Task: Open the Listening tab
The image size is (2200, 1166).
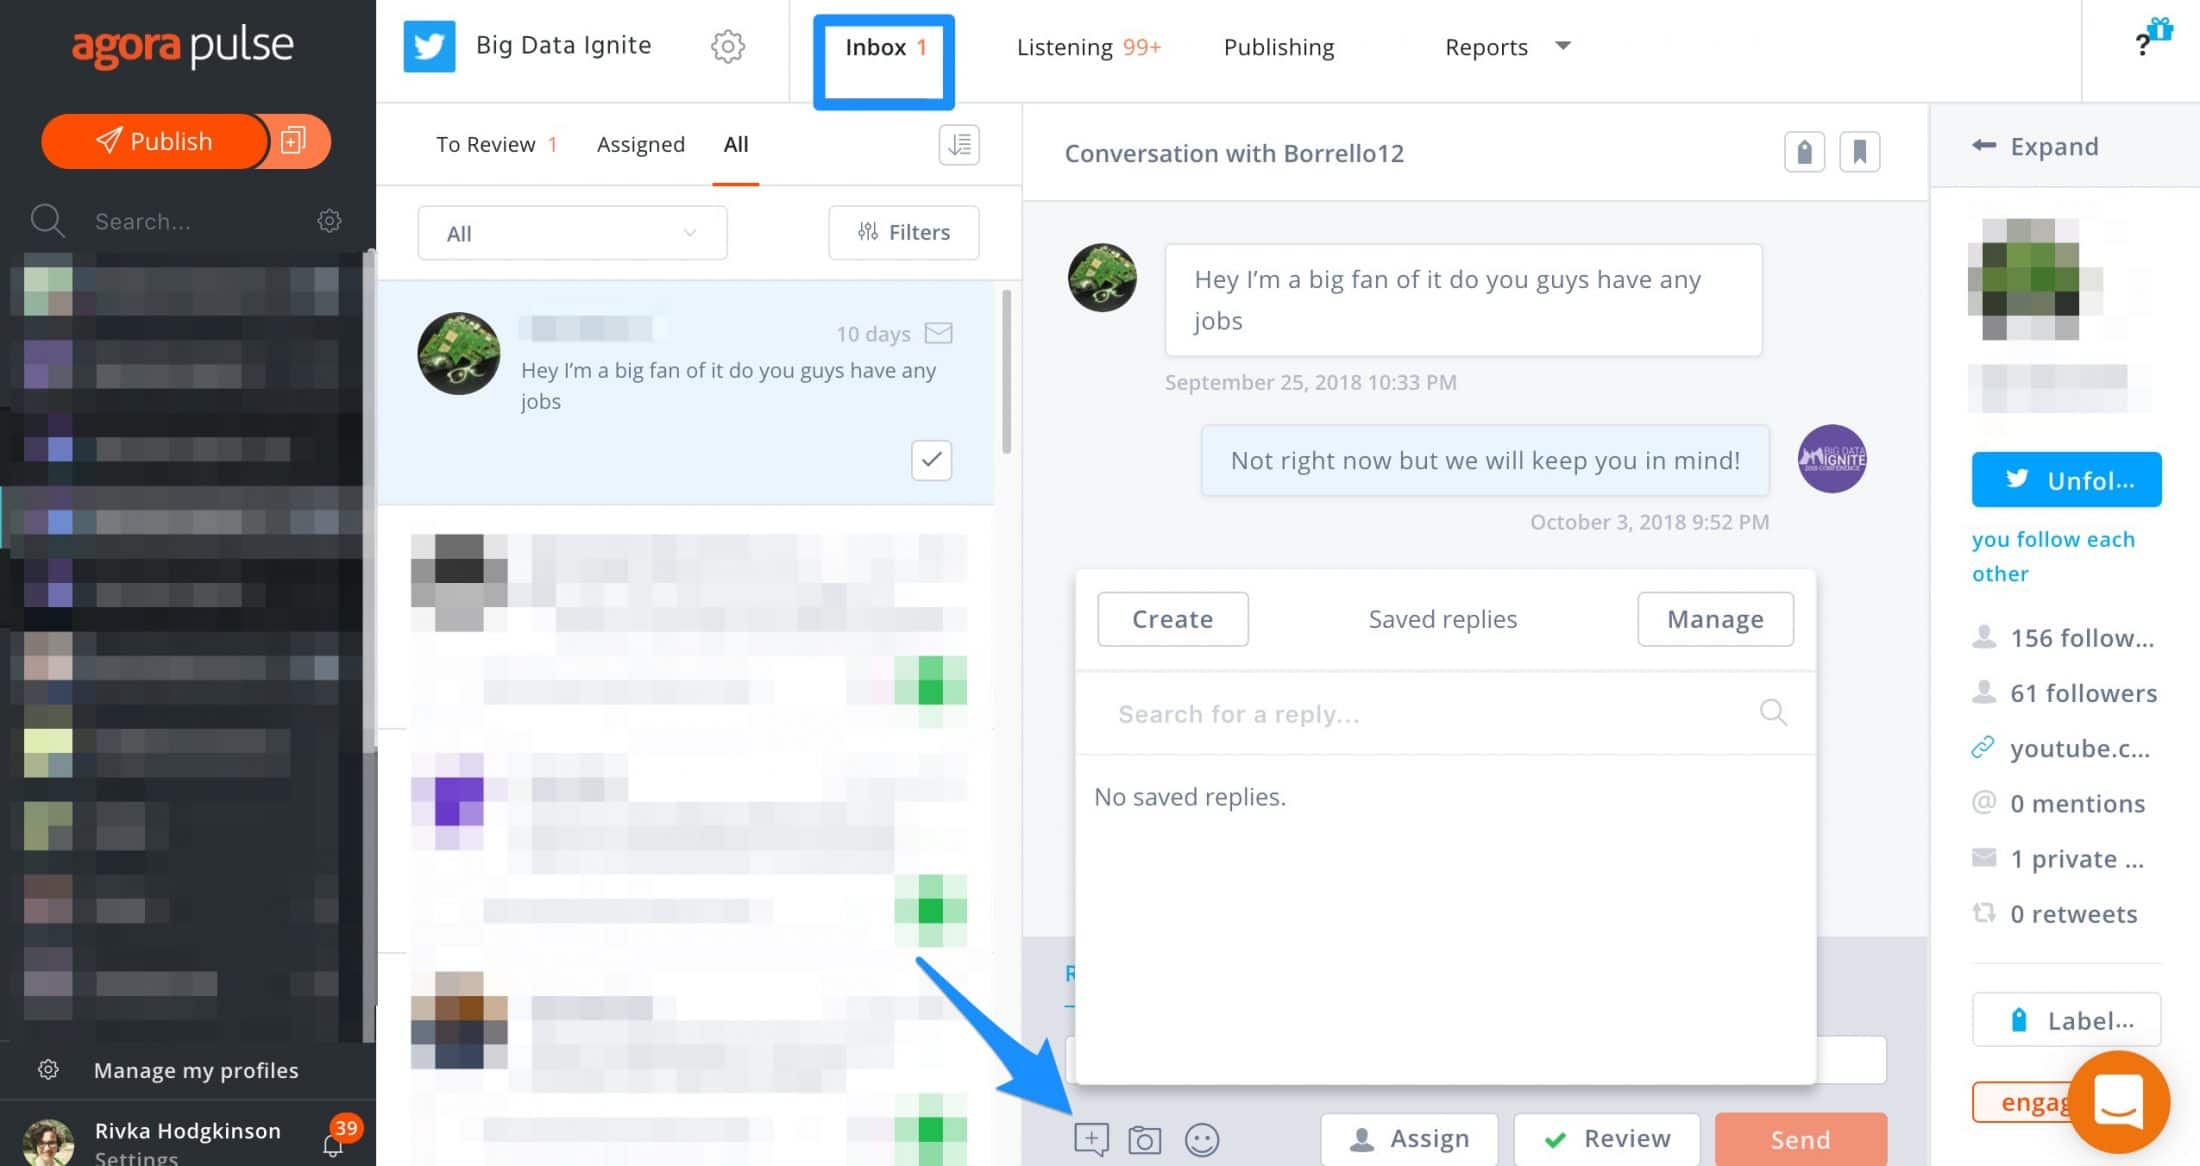Action: [1088, 47]
